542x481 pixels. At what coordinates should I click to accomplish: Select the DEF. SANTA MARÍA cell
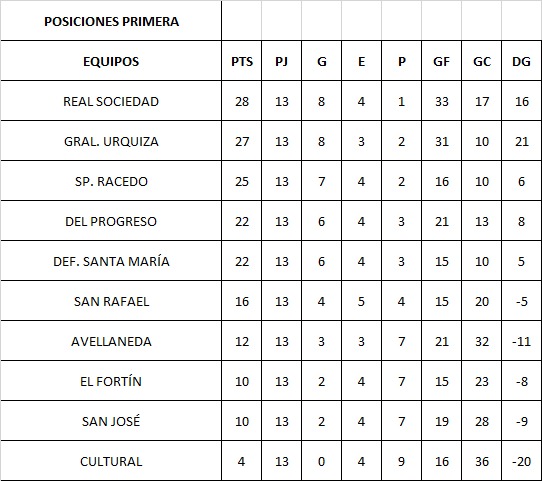pyautogui.click(x=111, y=261)
